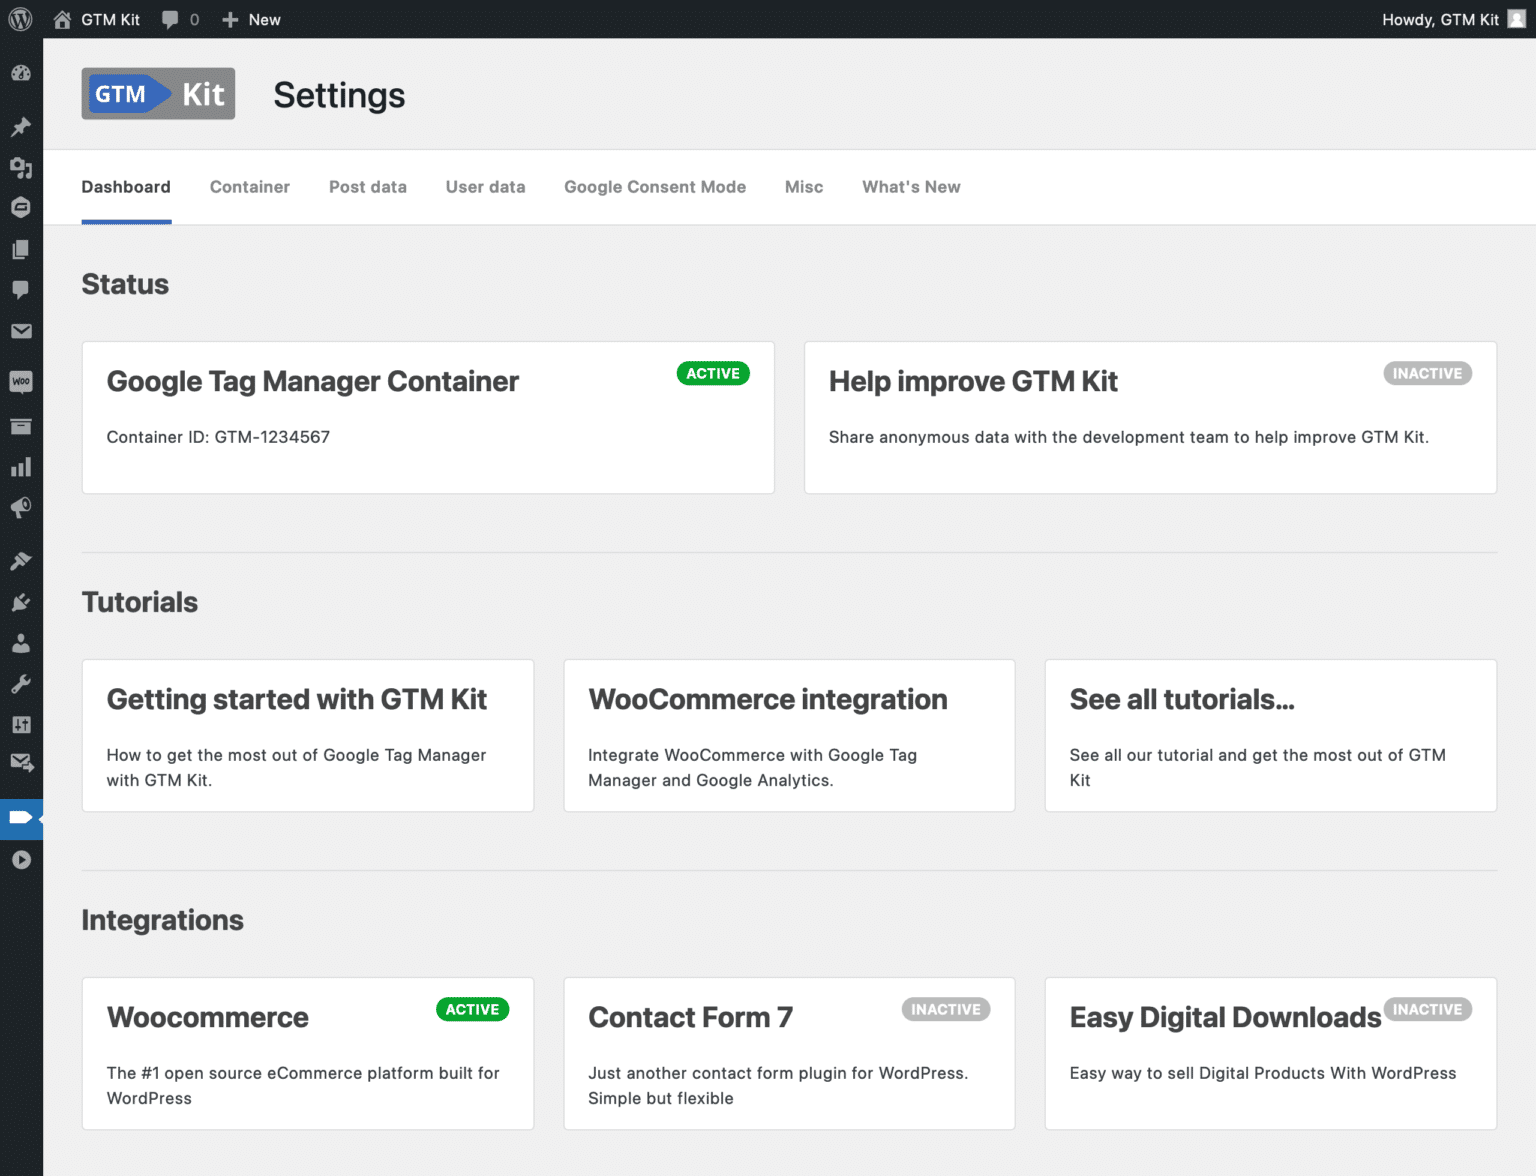1536x1176 pixels.
Task: Open the Google Consent Mode tab
Action: pos(654,187)
